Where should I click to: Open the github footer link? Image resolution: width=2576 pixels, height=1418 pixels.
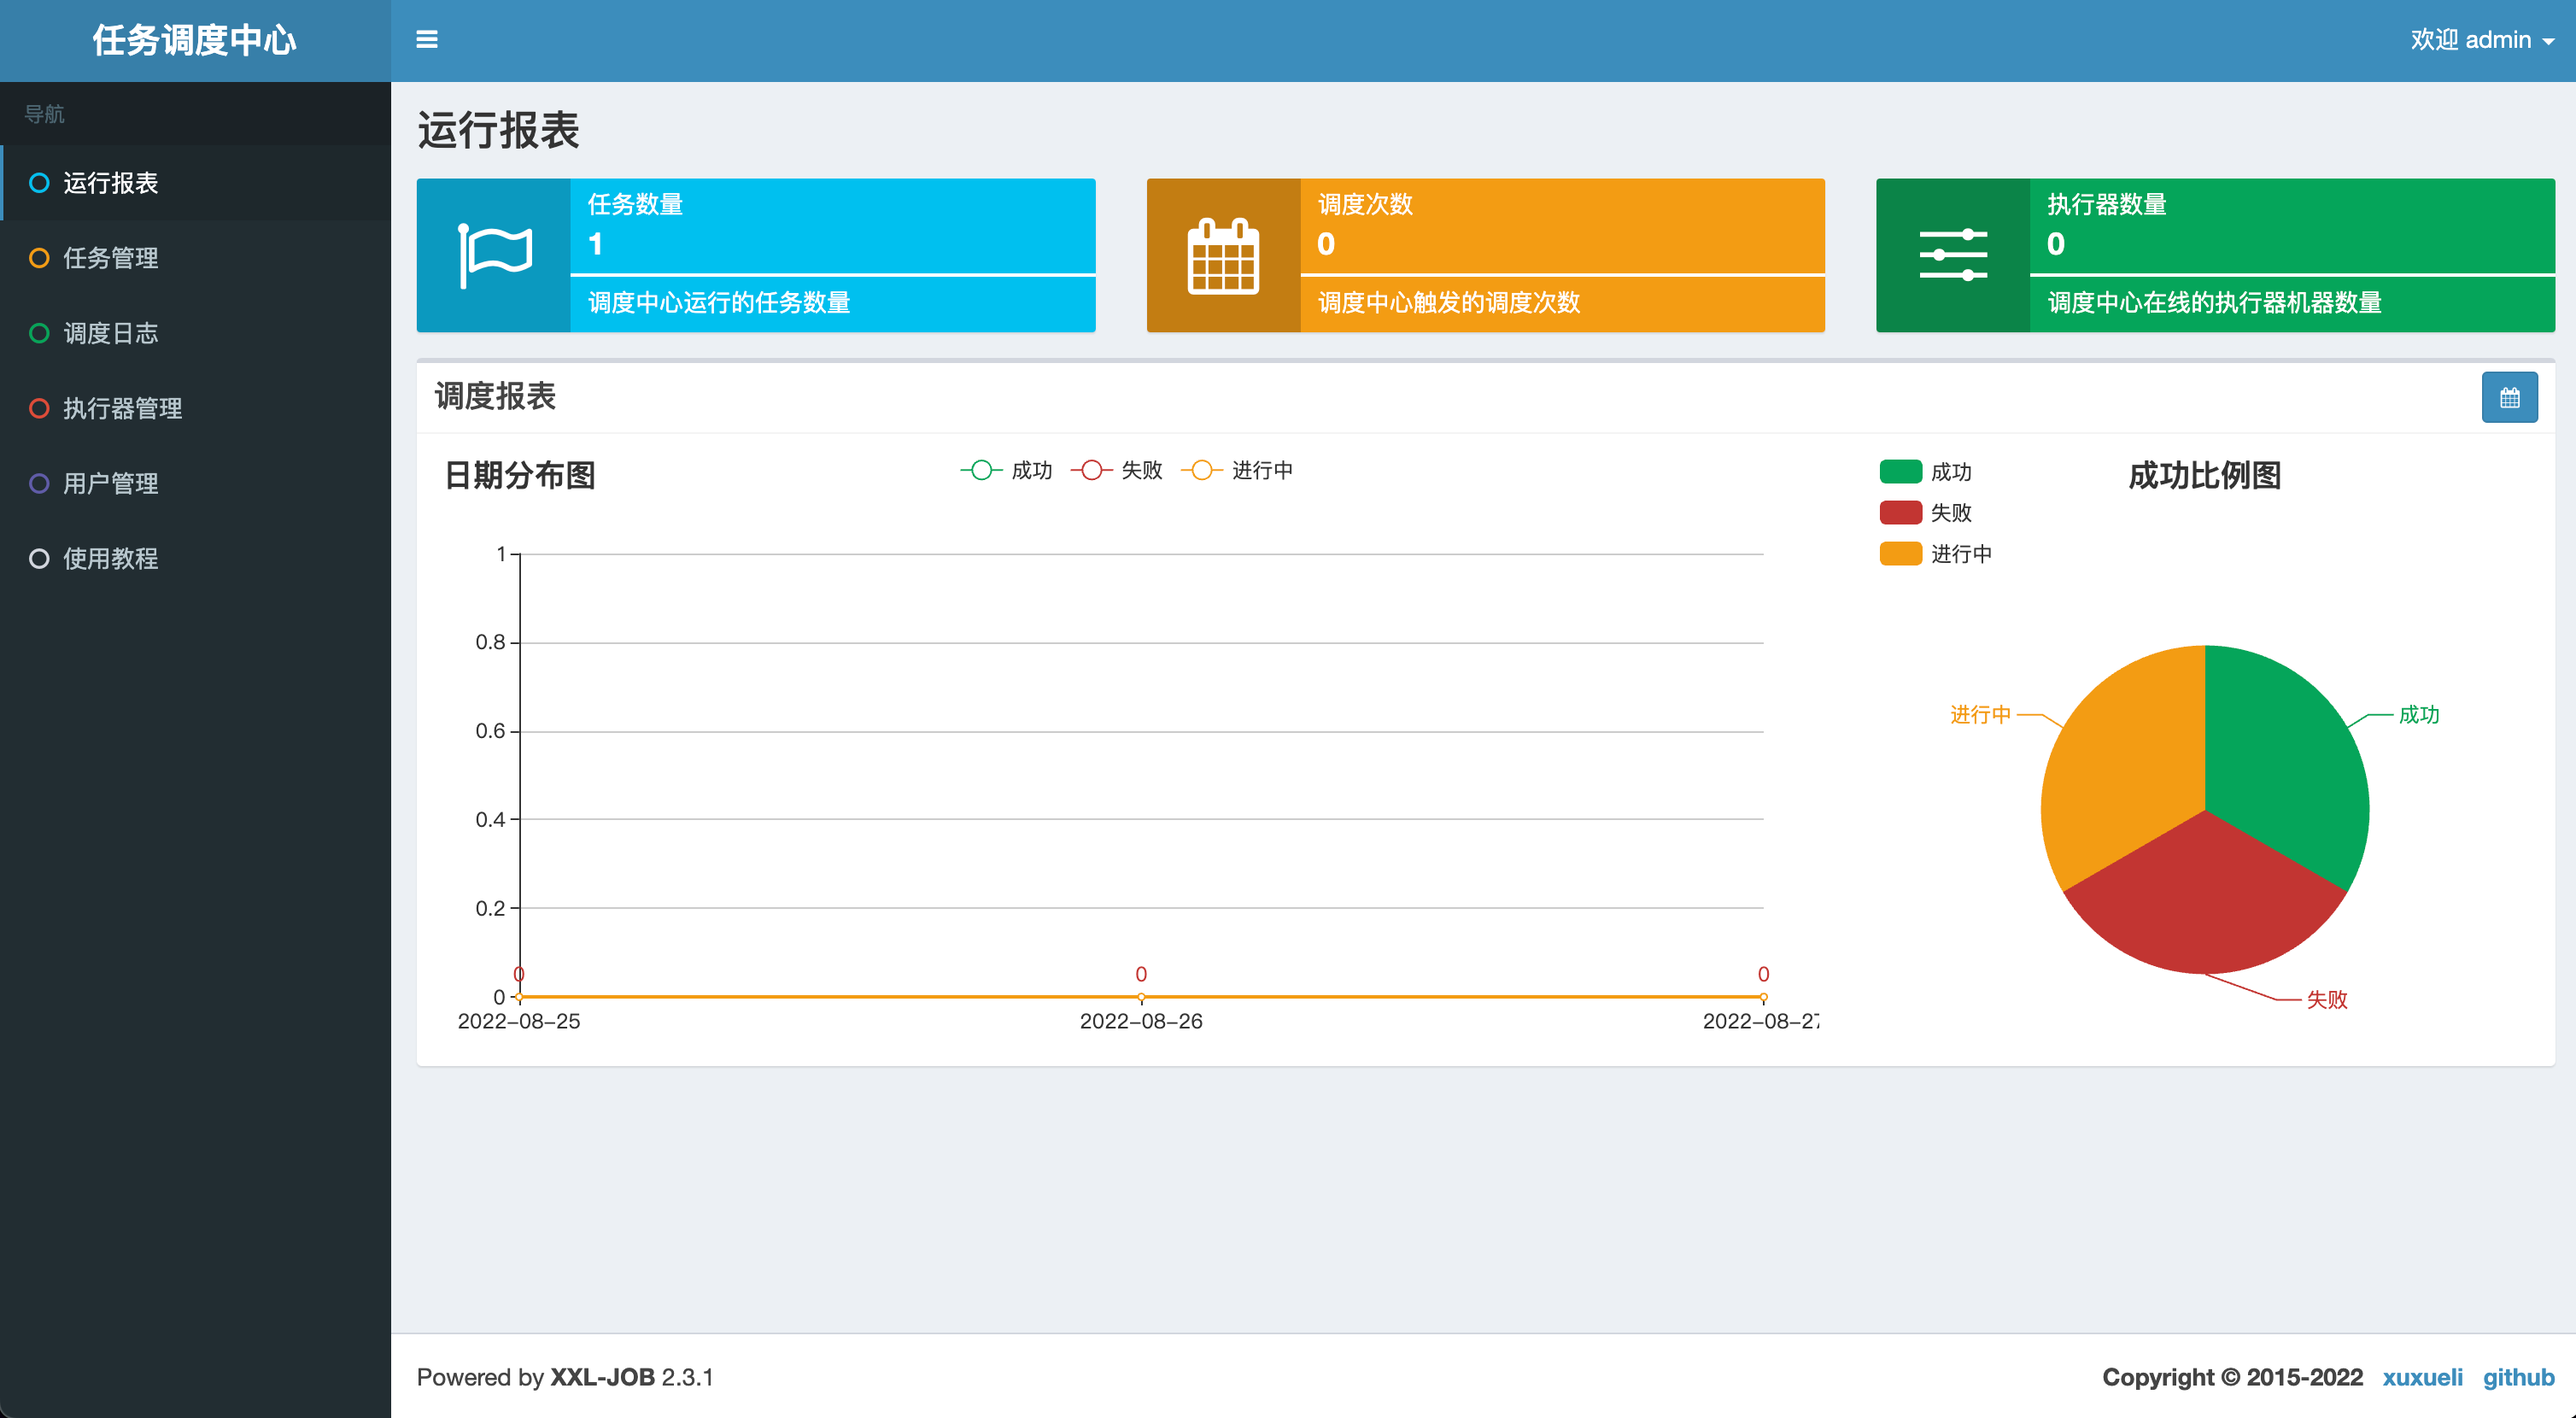[x=2517, y=1377]
